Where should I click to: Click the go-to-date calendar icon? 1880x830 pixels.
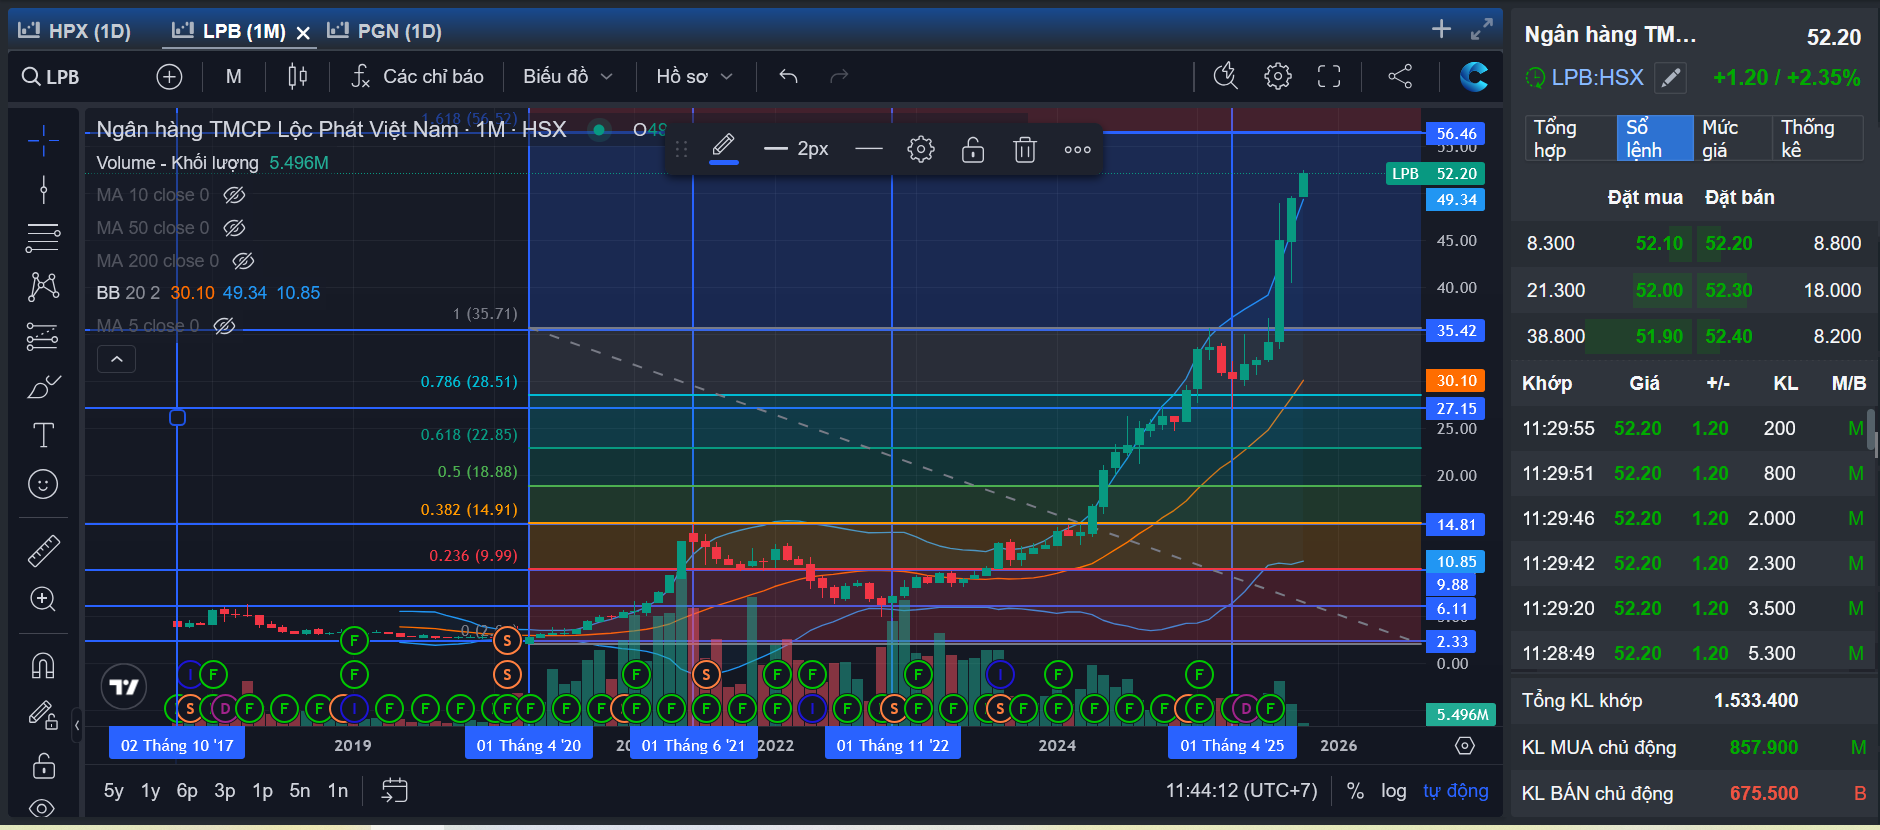click(395, 791)
